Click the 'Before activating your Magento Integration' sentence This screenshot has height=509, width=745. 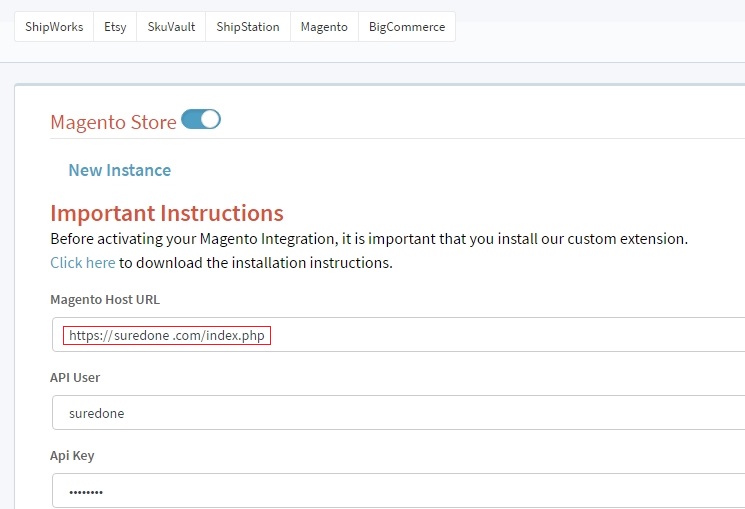coord(369,239)
